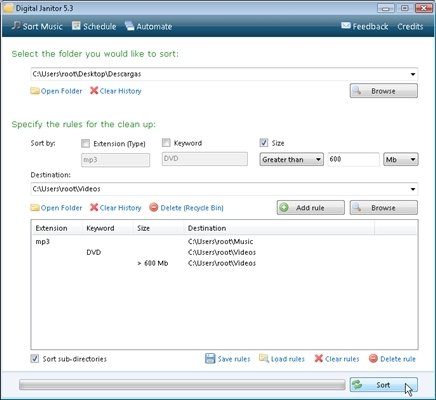Viewport: 436px width, 400px height.
Task: Uncheck the Size checkbox
Action: [x=264, y=143]
